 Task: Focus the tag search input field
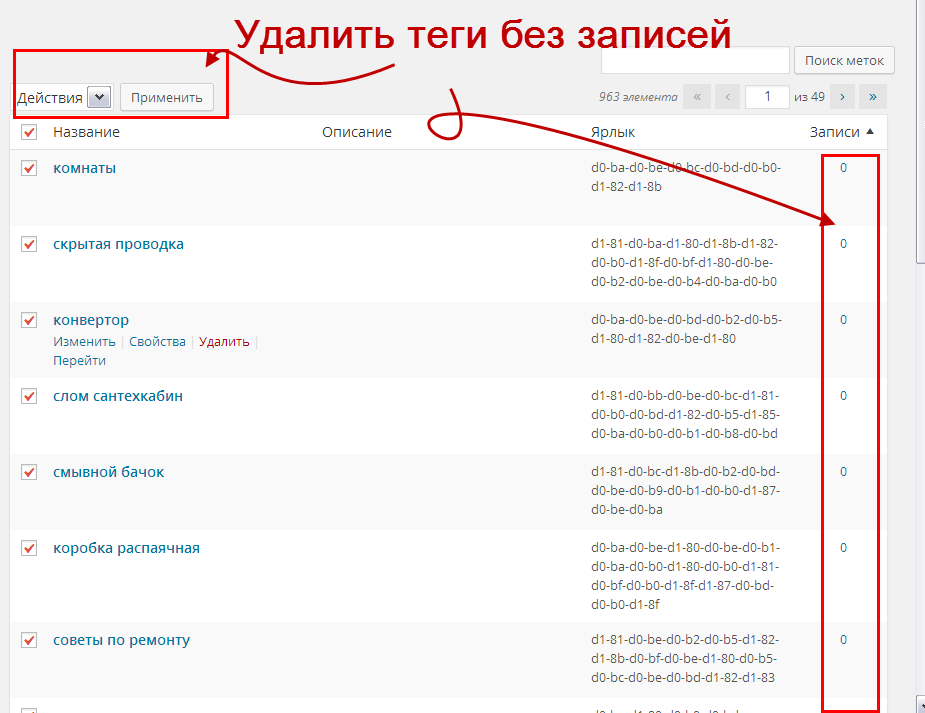point(695,60)
